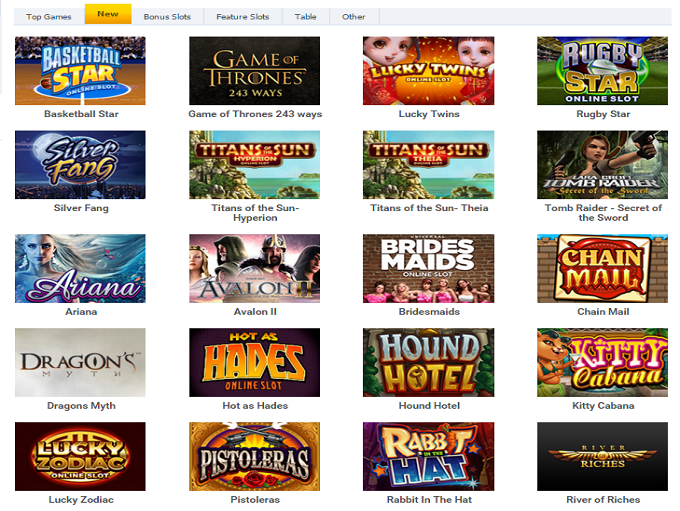Open the River of Riches title link

(x=603, y=499)
